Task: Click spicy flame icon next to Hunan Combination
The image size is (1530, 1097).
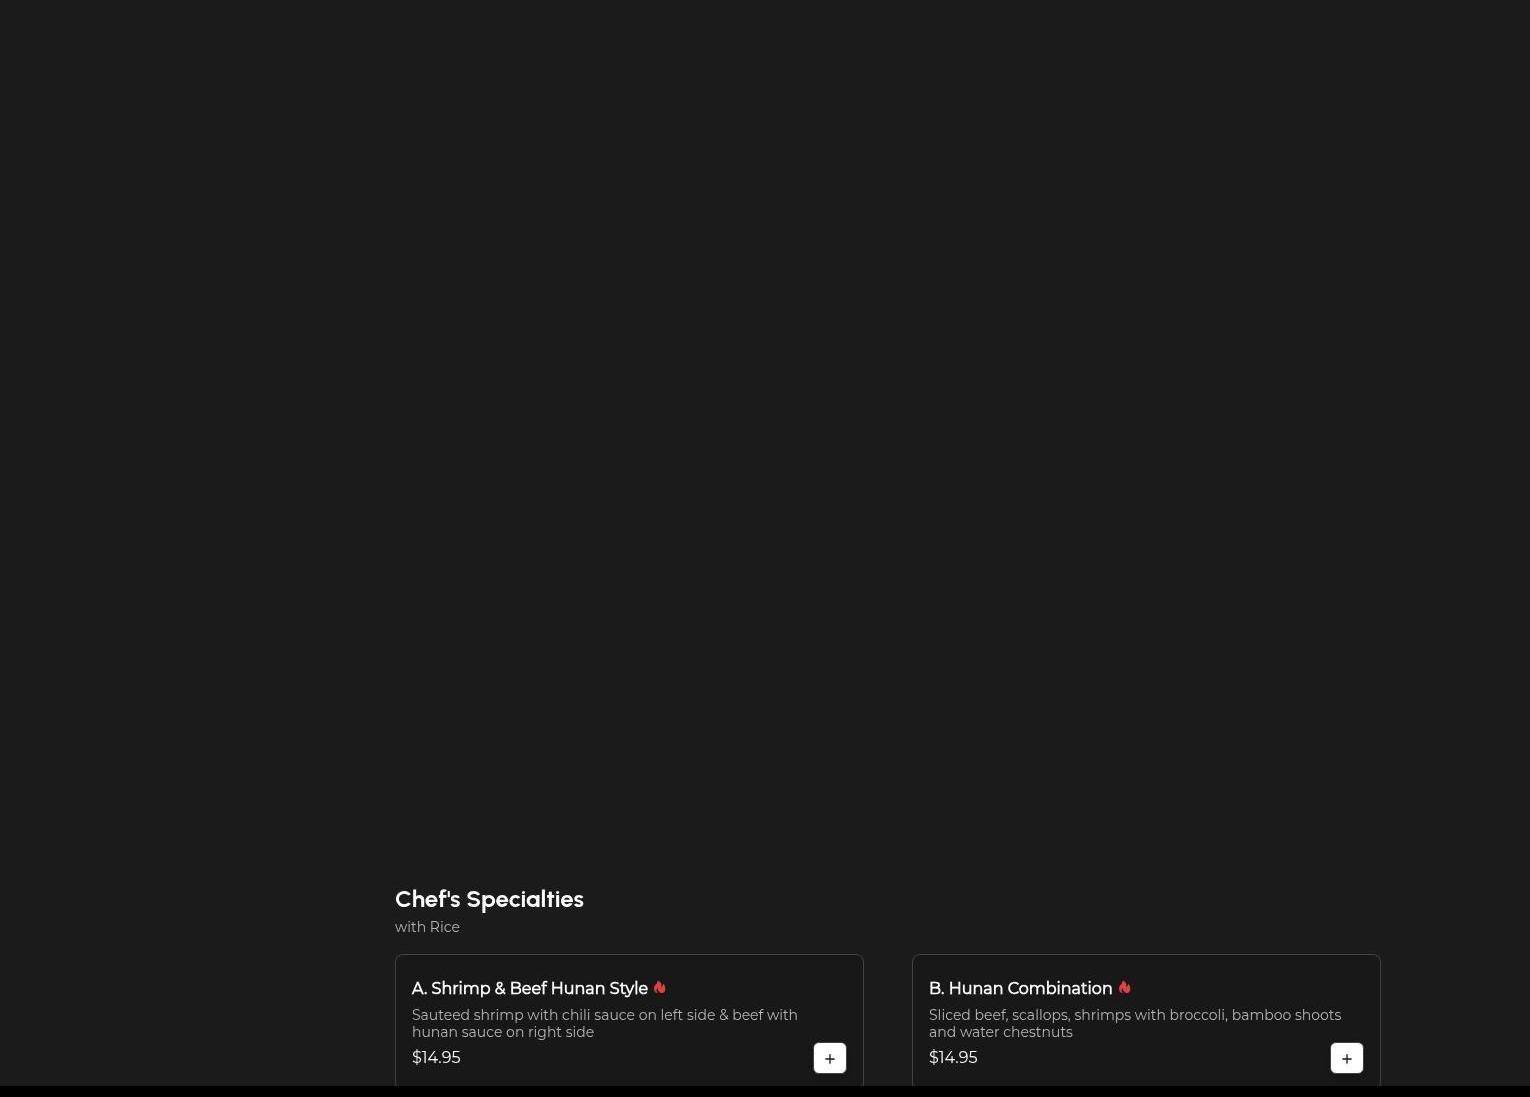Action: coord(1124,987)
